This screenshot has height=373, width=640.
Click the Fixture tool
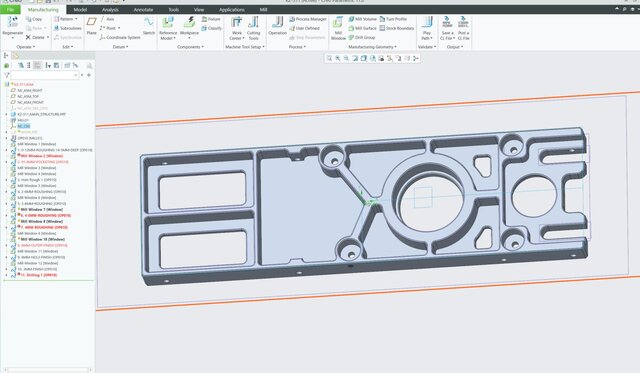[x=211, y=19]
